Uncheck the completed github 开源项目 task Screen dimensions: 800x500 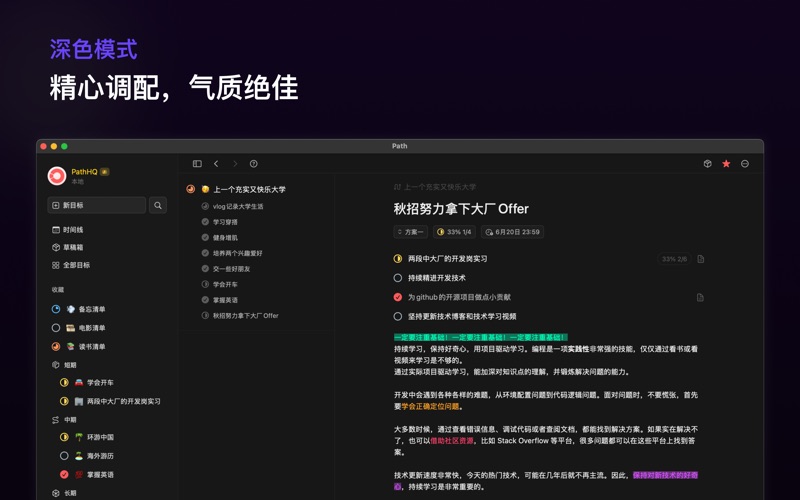[x=398, y=297]
